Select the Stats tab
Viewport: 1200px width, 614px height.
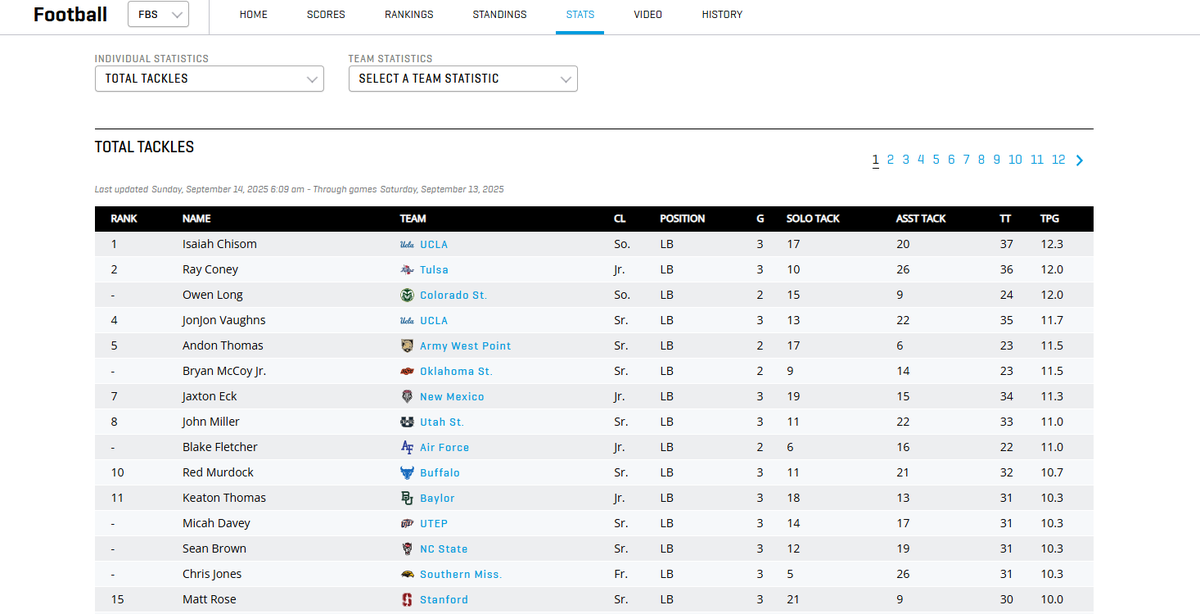pos(580,15)
